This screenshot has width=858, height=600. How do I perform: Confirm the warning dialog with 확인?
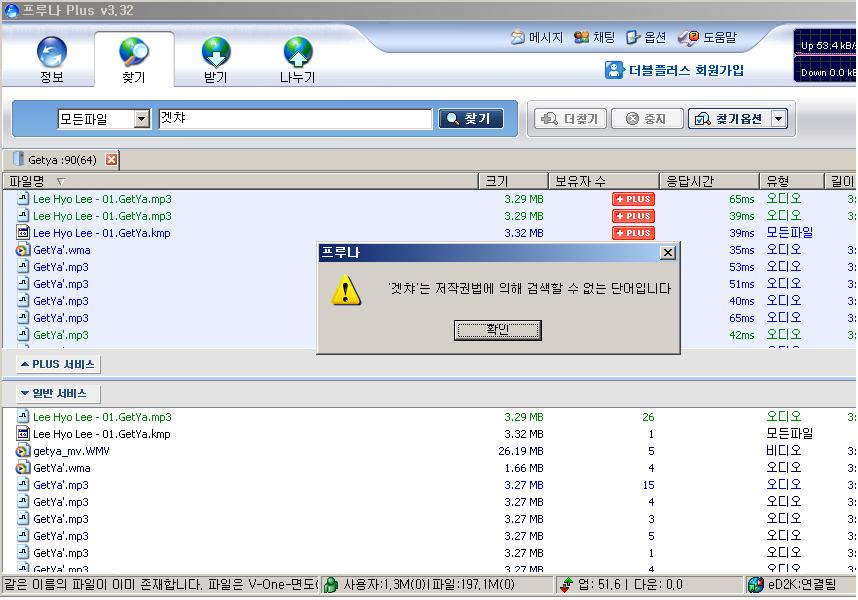click(x=497, y=330)
